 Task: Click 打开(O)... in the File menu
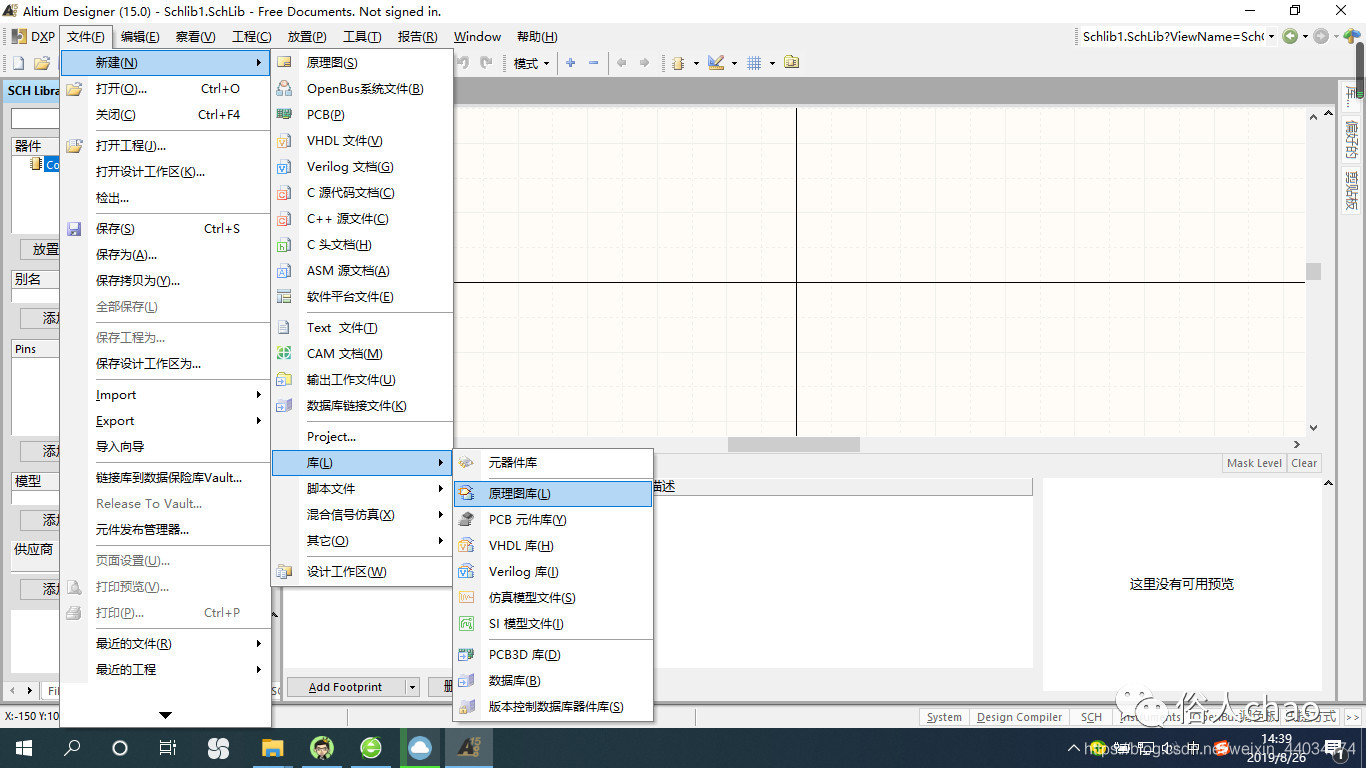pyautogui.click(x=165, y=89)
